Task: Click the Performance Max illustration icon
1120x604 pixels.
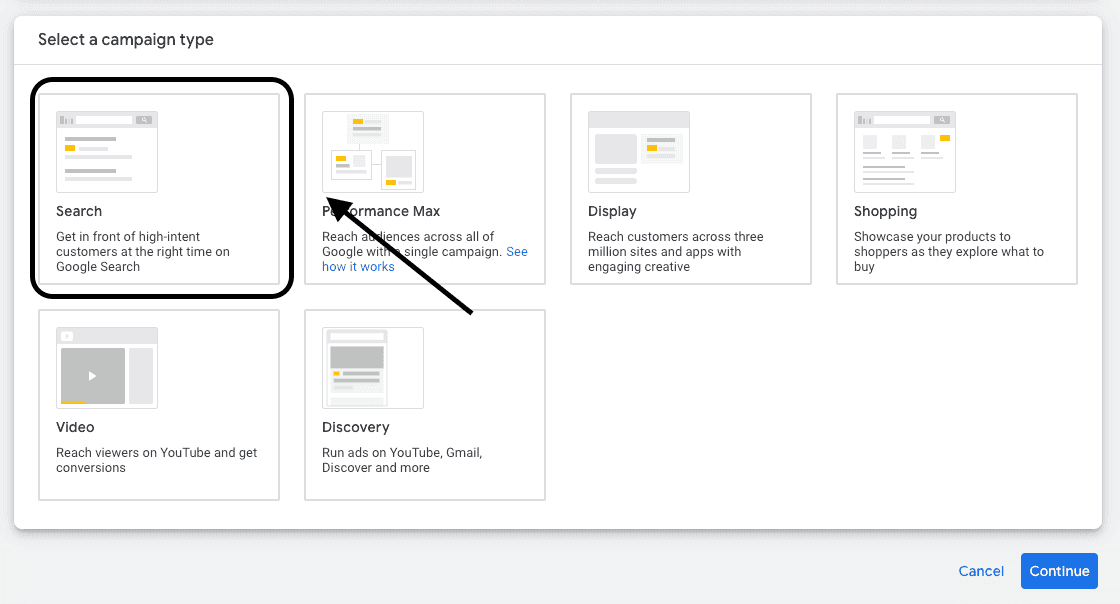Action: pos(372,152)
